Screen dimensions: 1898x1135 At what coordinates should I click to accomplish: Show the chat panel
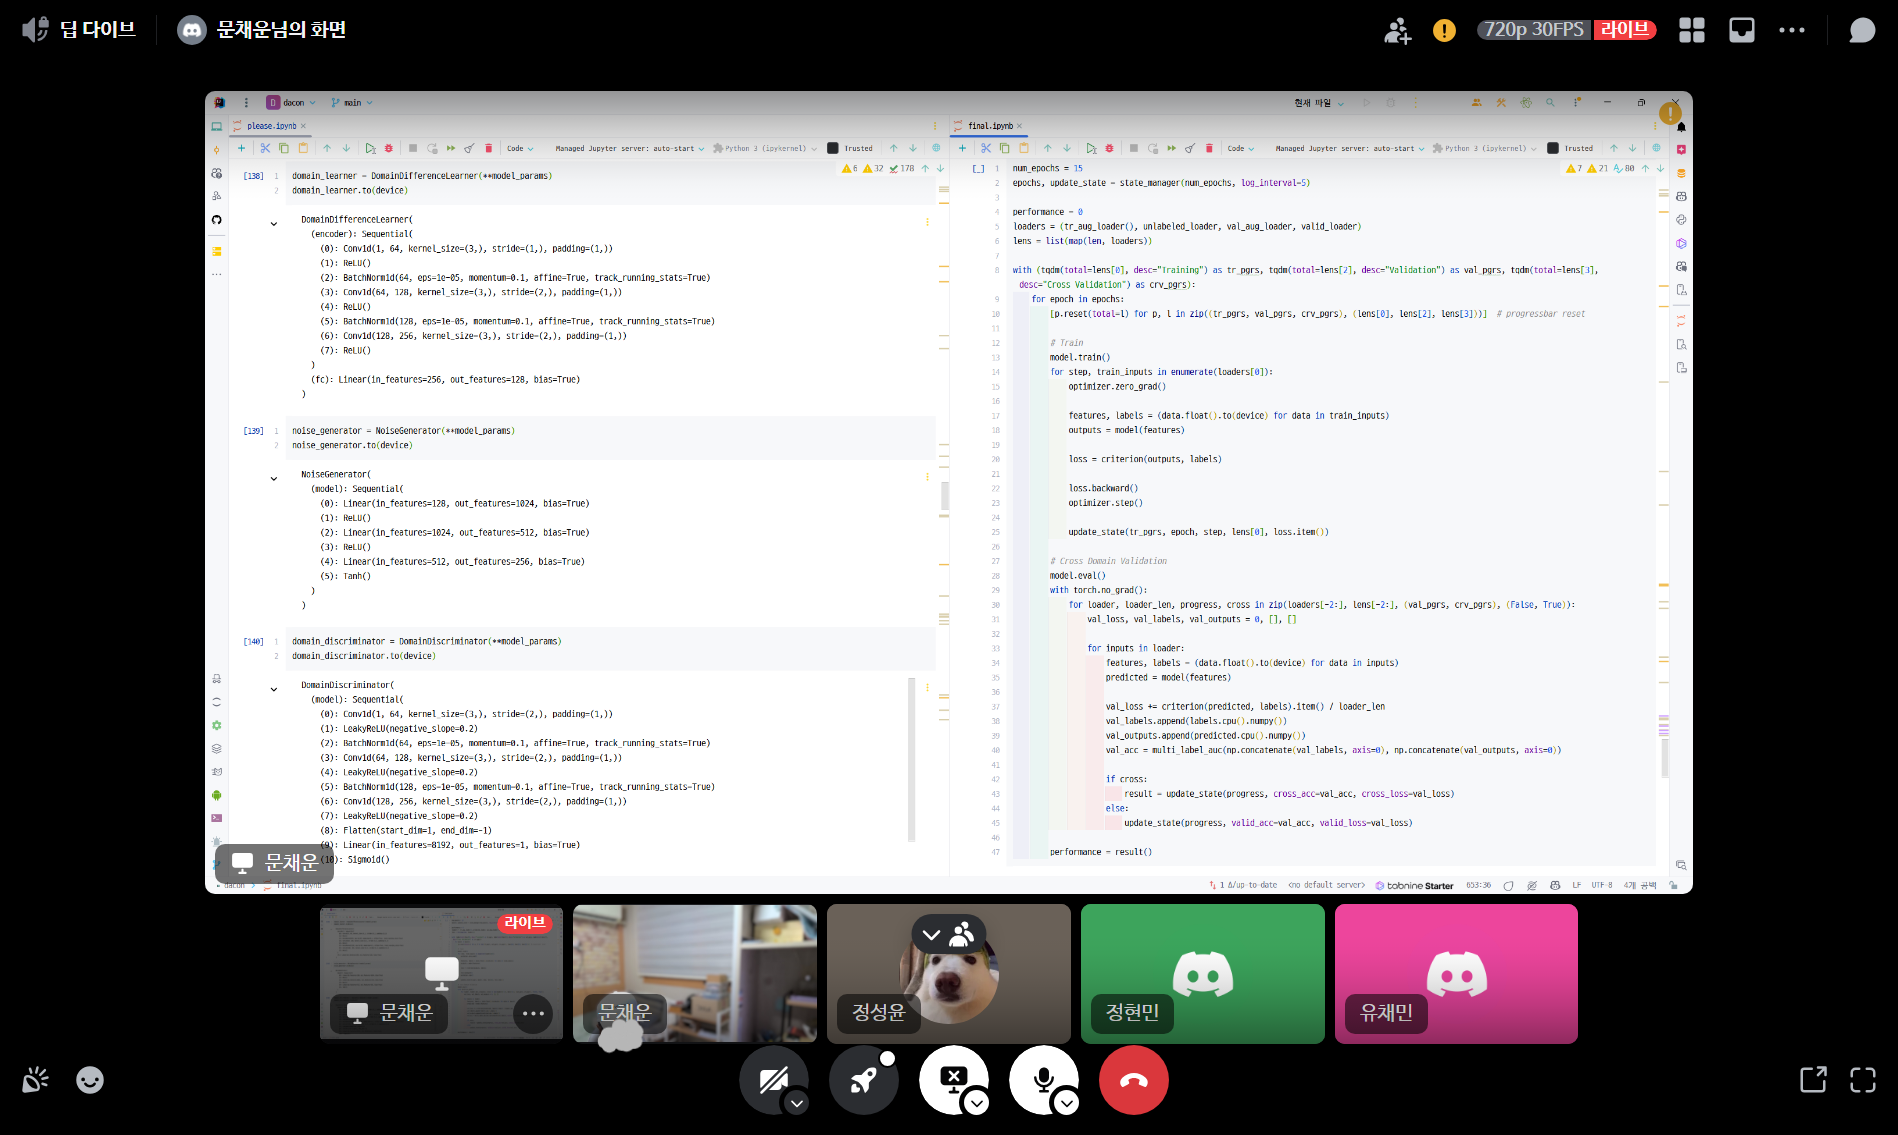click(1862, 30)
